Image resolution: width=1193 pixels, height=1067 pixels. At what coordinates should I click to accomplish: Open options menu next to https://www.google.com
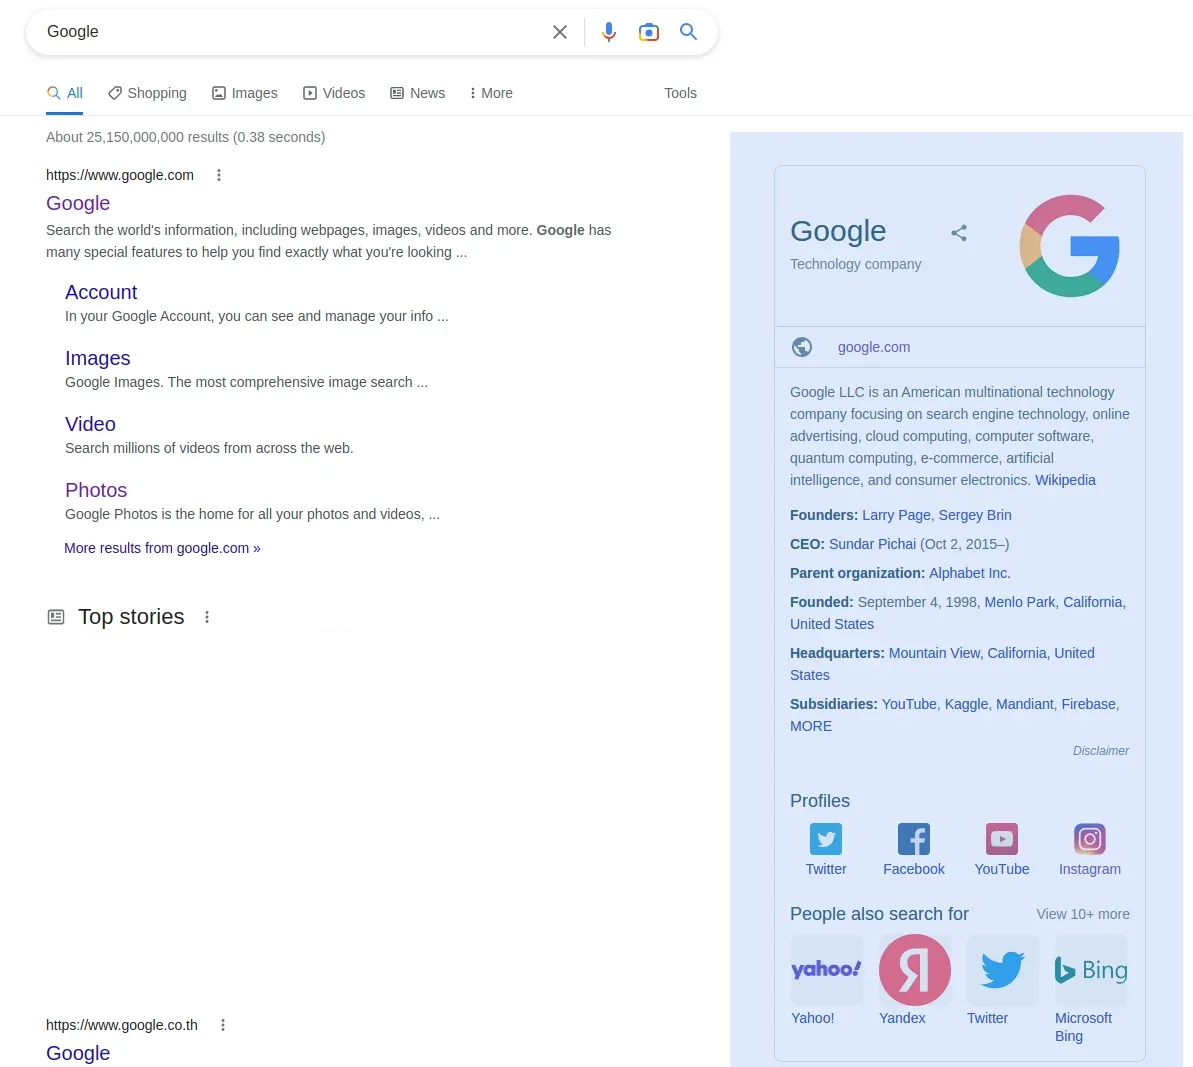pyautogui.click(x=219, y=175)
